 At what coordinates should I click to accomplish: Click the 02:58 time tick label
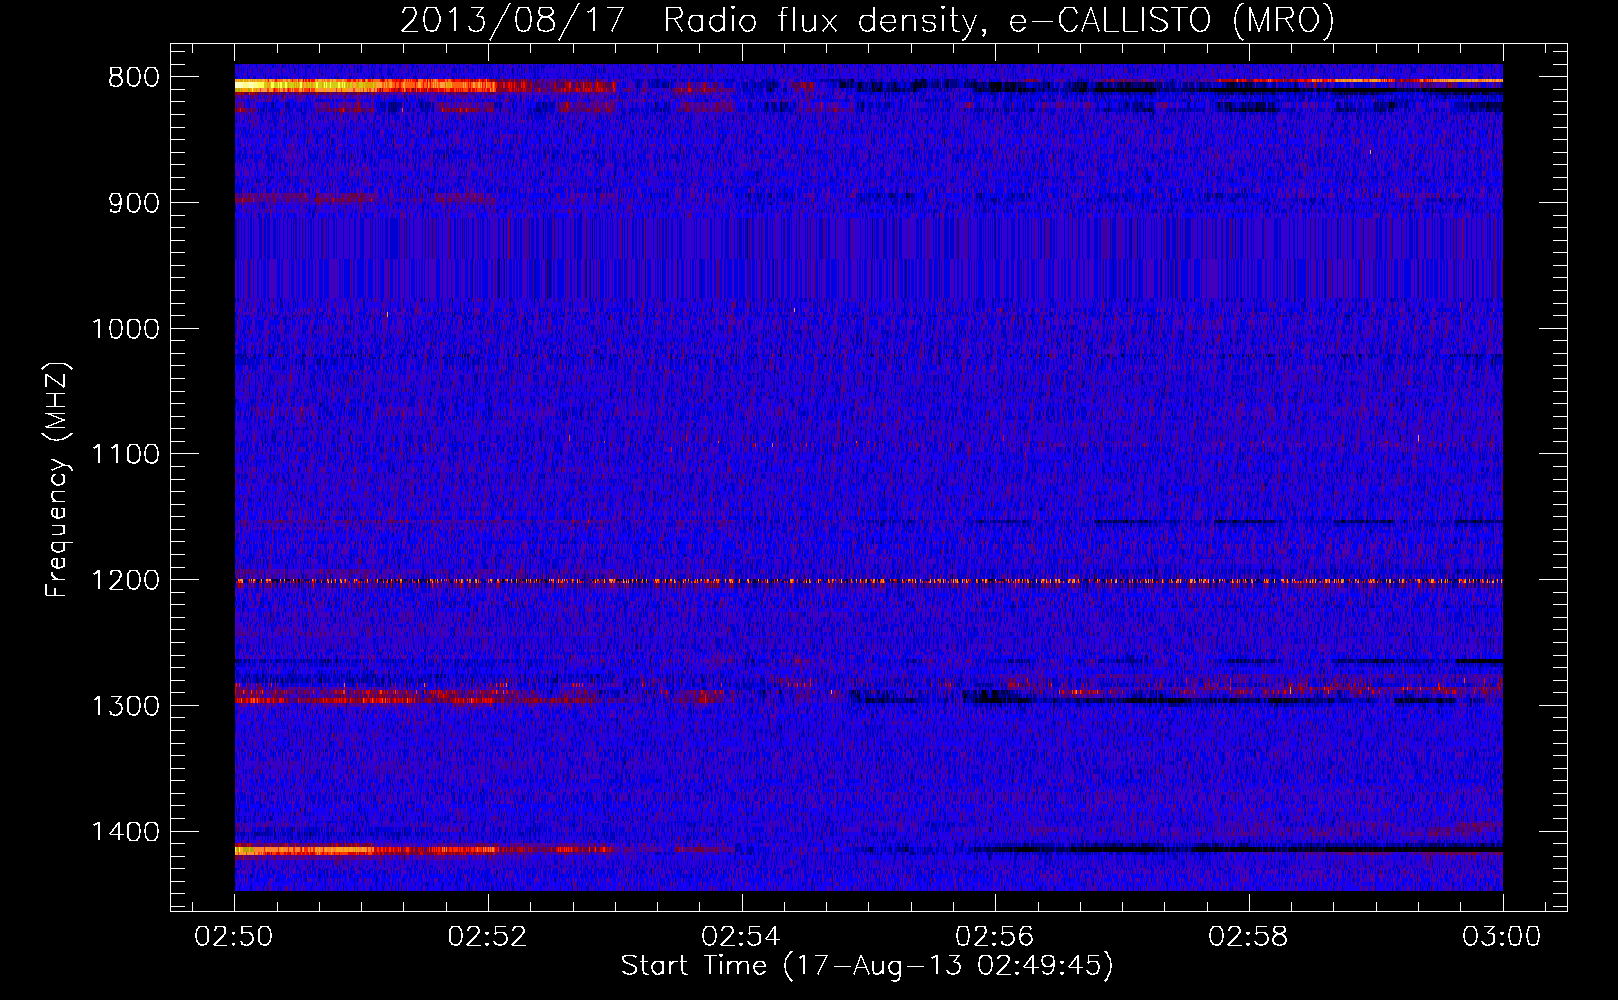tap(1249, 936)
